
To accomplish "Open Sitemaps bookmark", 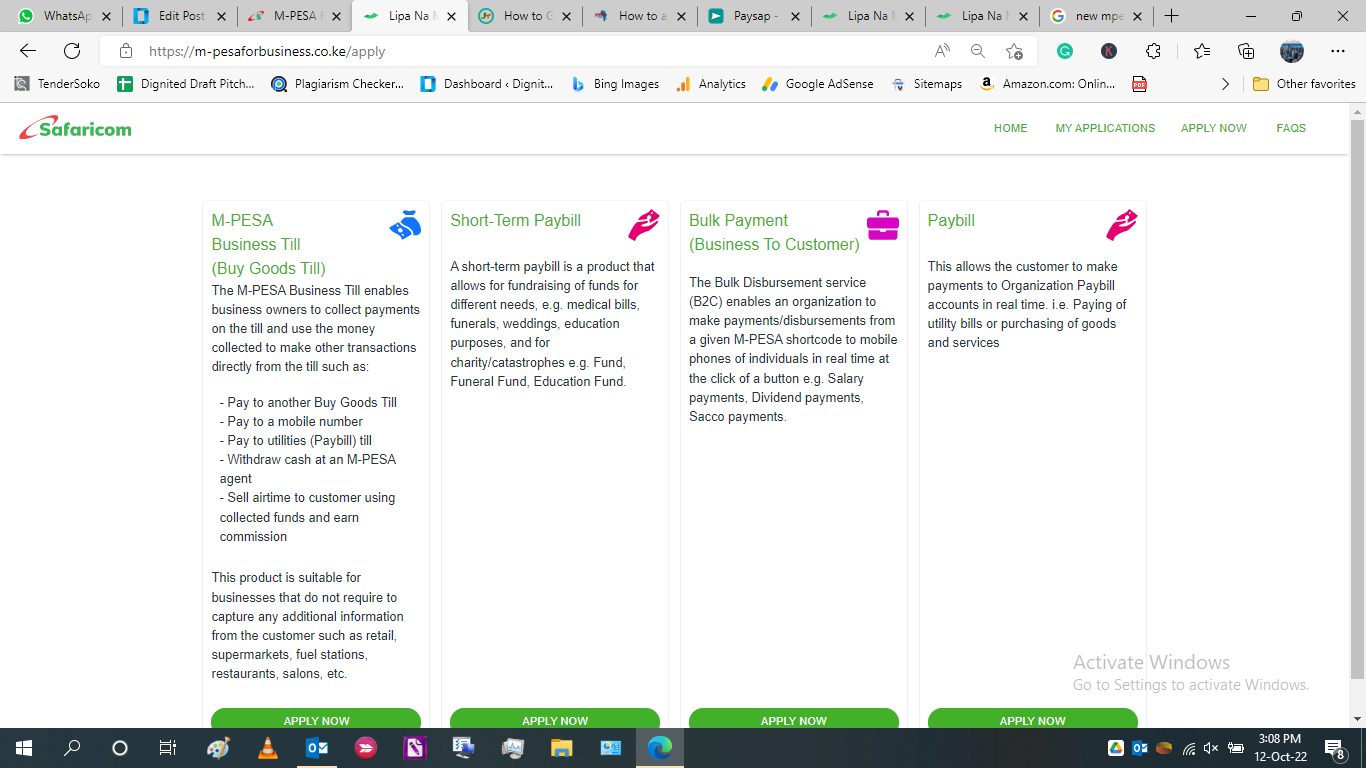I will [x=927, y=84].
